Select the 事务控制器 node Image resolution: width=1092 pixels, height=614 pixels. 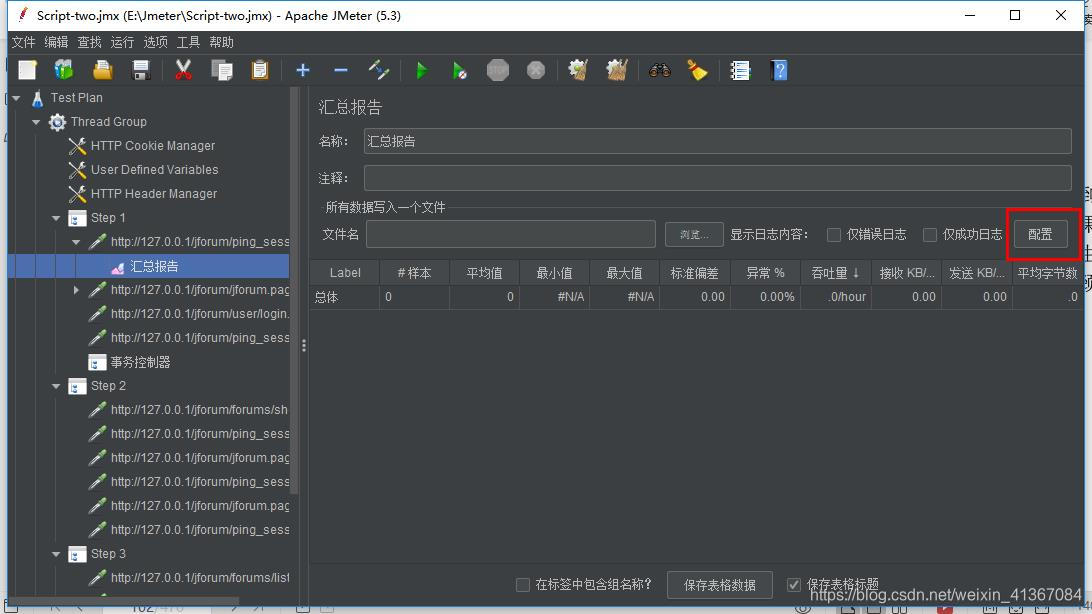130,362
